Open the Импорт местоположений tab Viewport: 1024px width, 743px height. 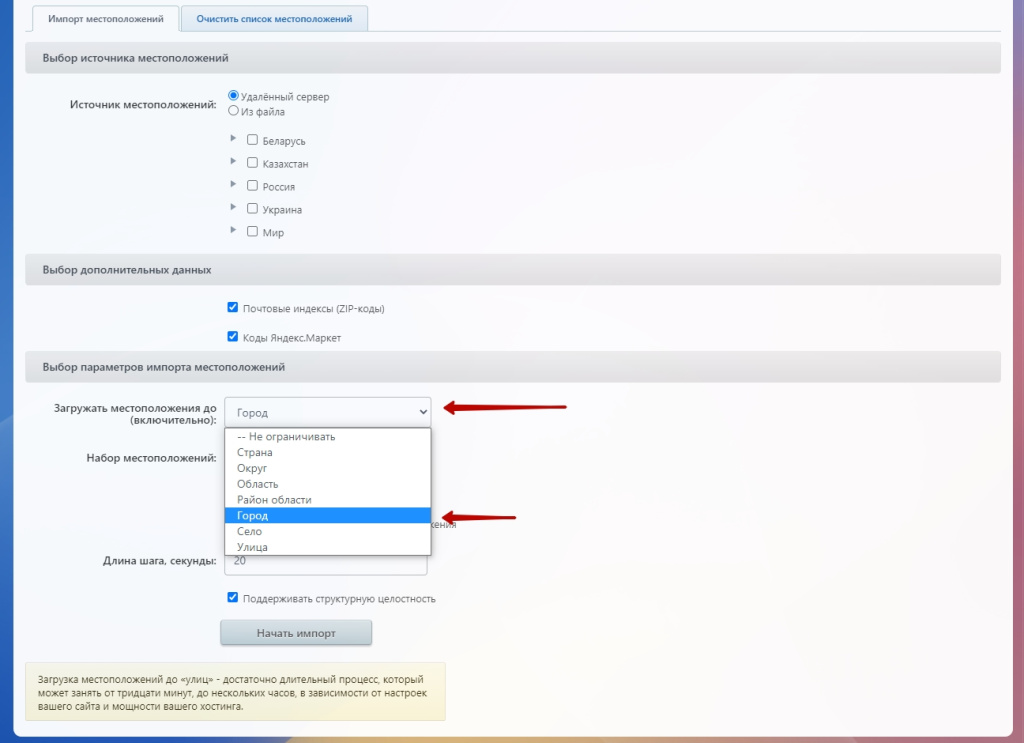point(106,19)
